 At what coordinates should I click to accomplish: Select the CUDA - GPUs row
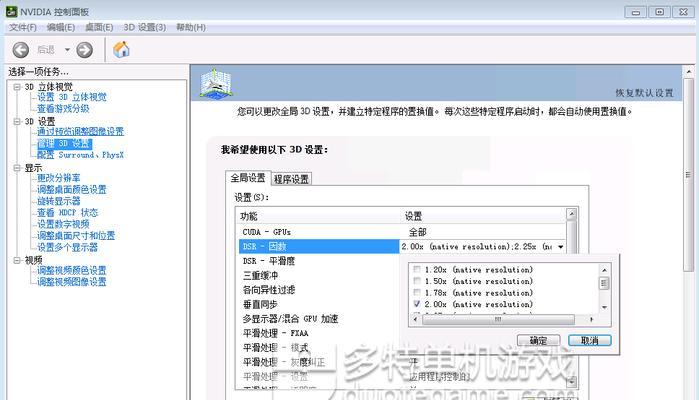[402, 232]
